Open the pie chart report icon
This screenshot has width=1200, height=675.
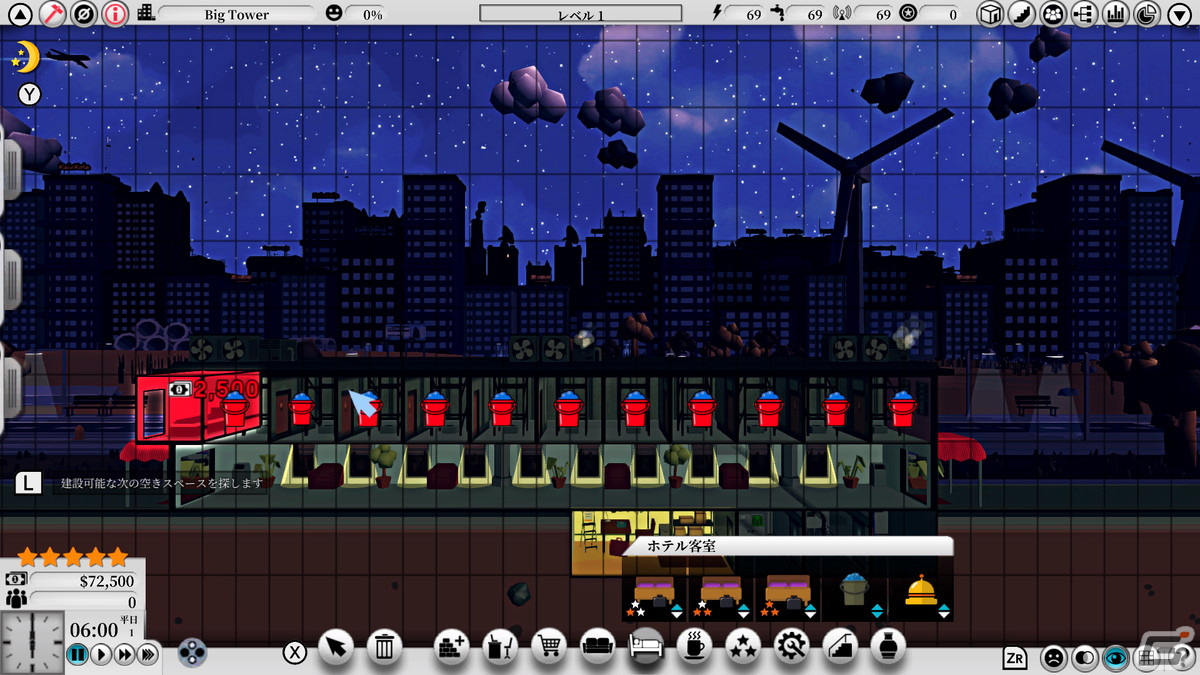point(1146,14)
